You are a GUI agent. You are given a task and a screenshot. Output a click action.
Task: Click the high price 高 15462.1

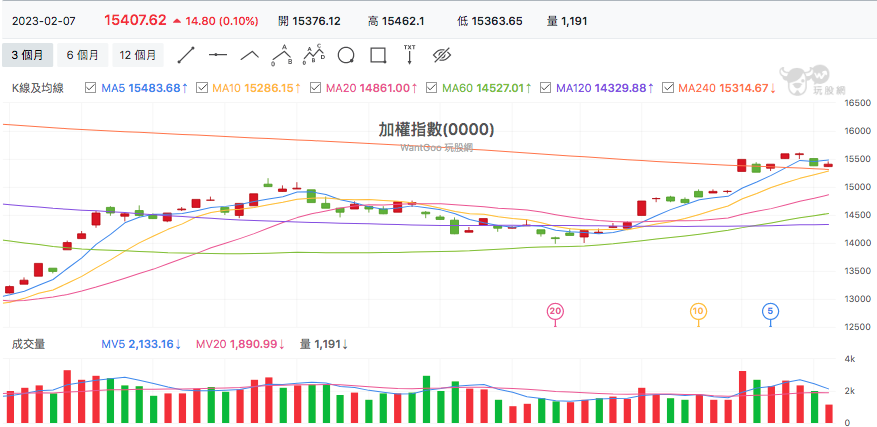[x=396, y=21]
